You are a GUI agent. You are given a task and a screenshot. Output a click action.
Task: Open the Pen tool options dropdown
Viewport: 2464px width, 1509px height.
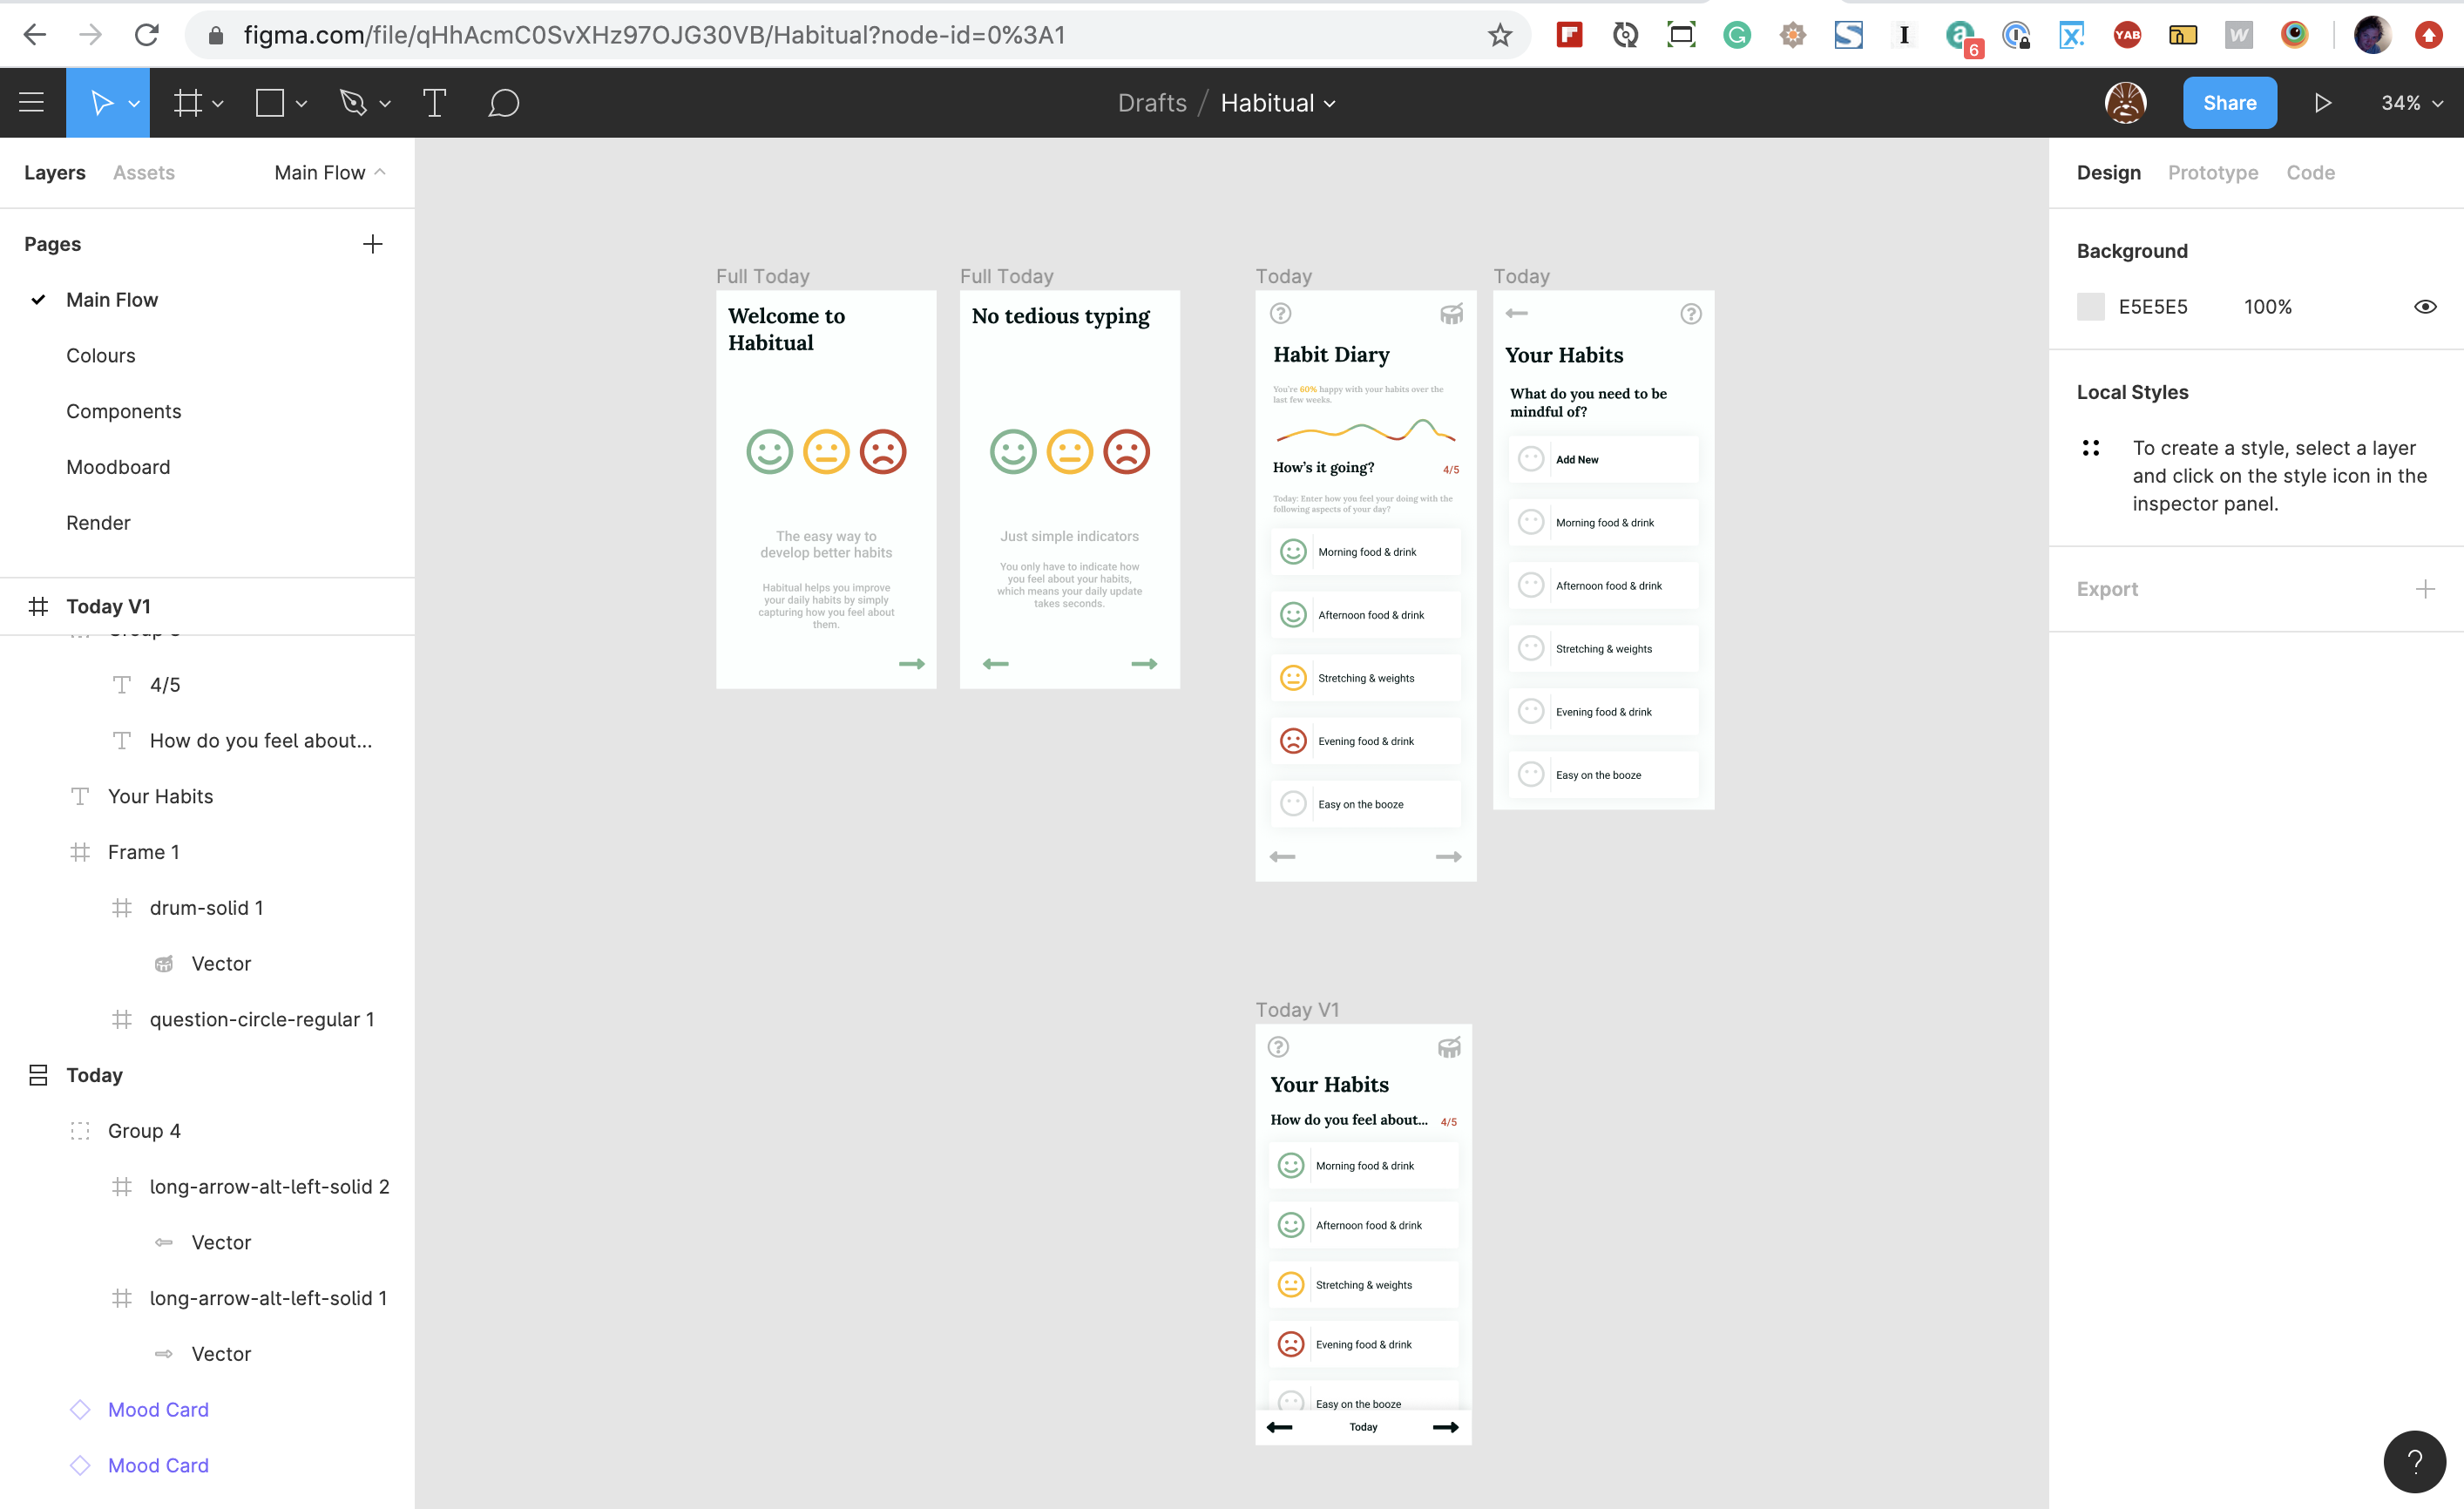click(385, 104)
